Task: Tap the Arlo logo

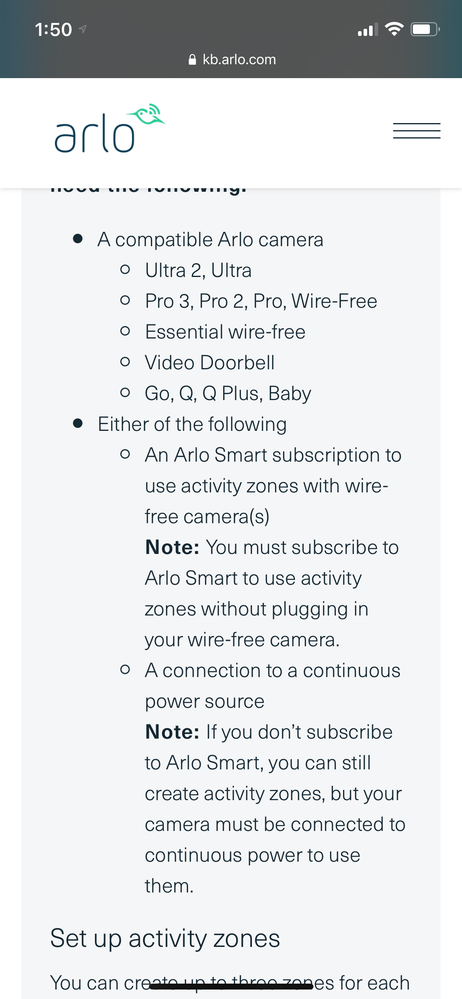Action: tap(109, 128)
